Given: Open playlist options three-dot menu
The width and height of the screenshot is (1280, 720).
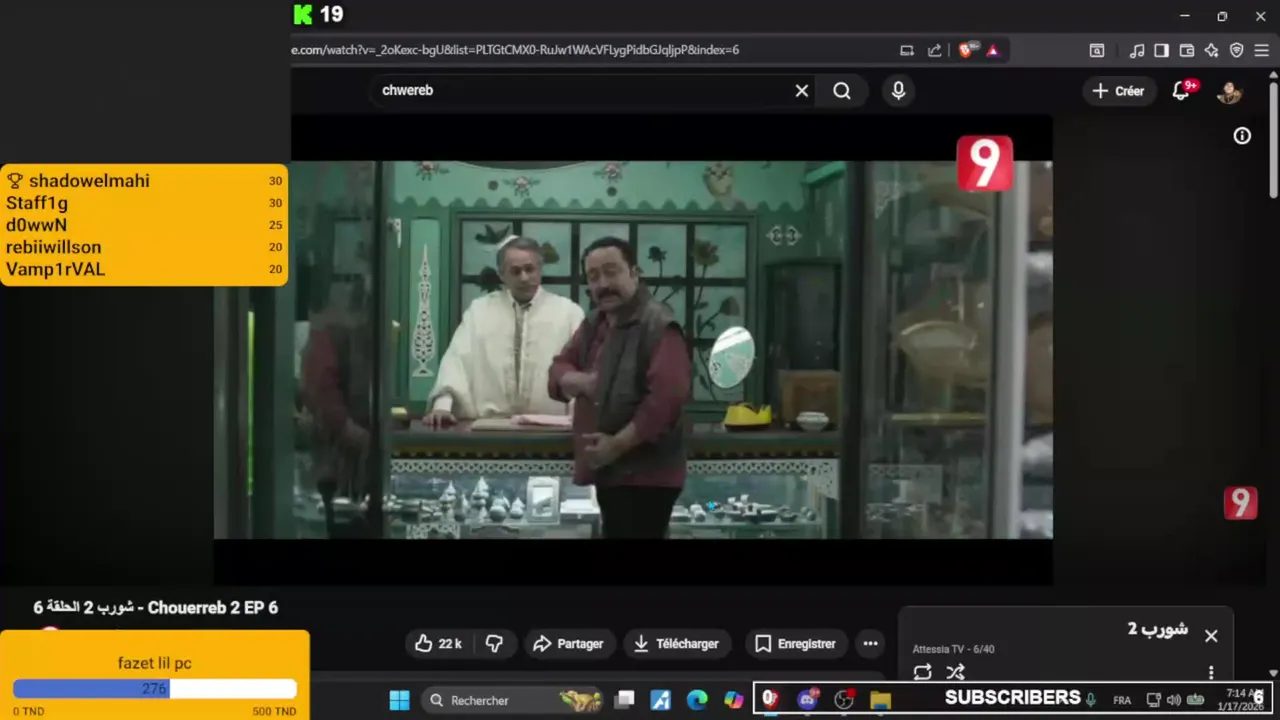Looking at the screenshot, I should click(x=1211, y=673).
